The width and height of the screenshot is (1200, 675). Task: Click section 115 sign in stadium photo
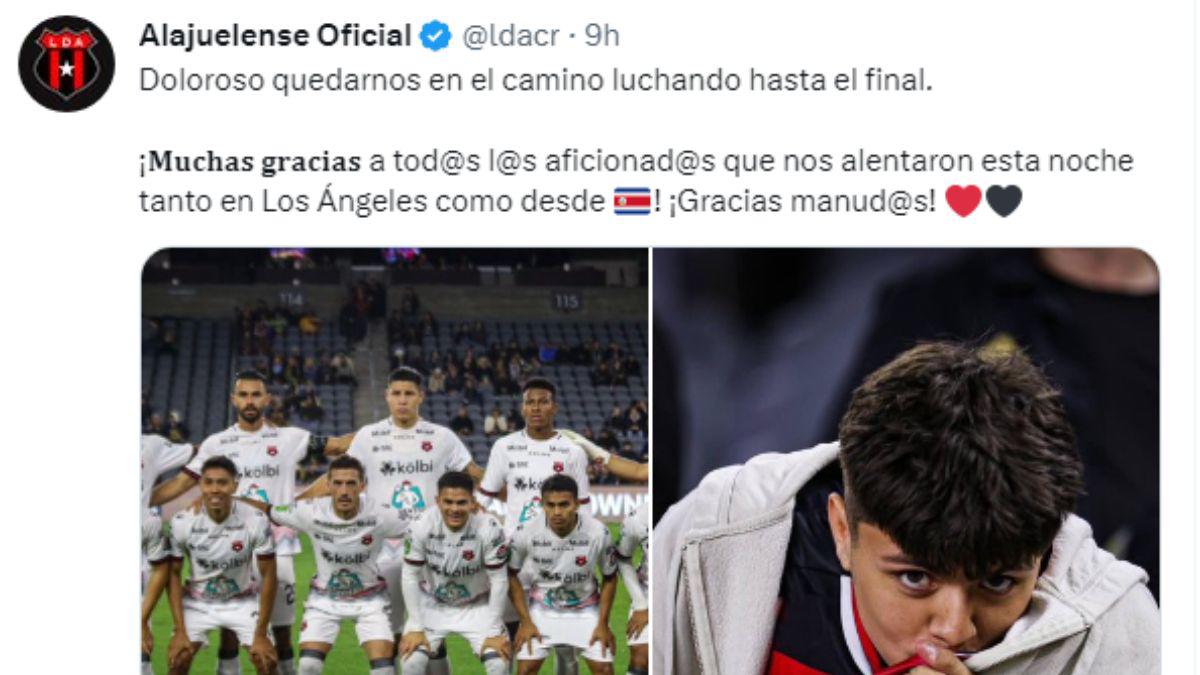click(567, 300)
